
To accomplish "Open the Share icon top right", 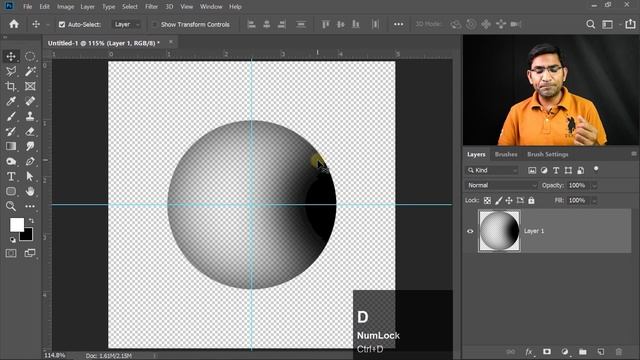I will 630,24.
